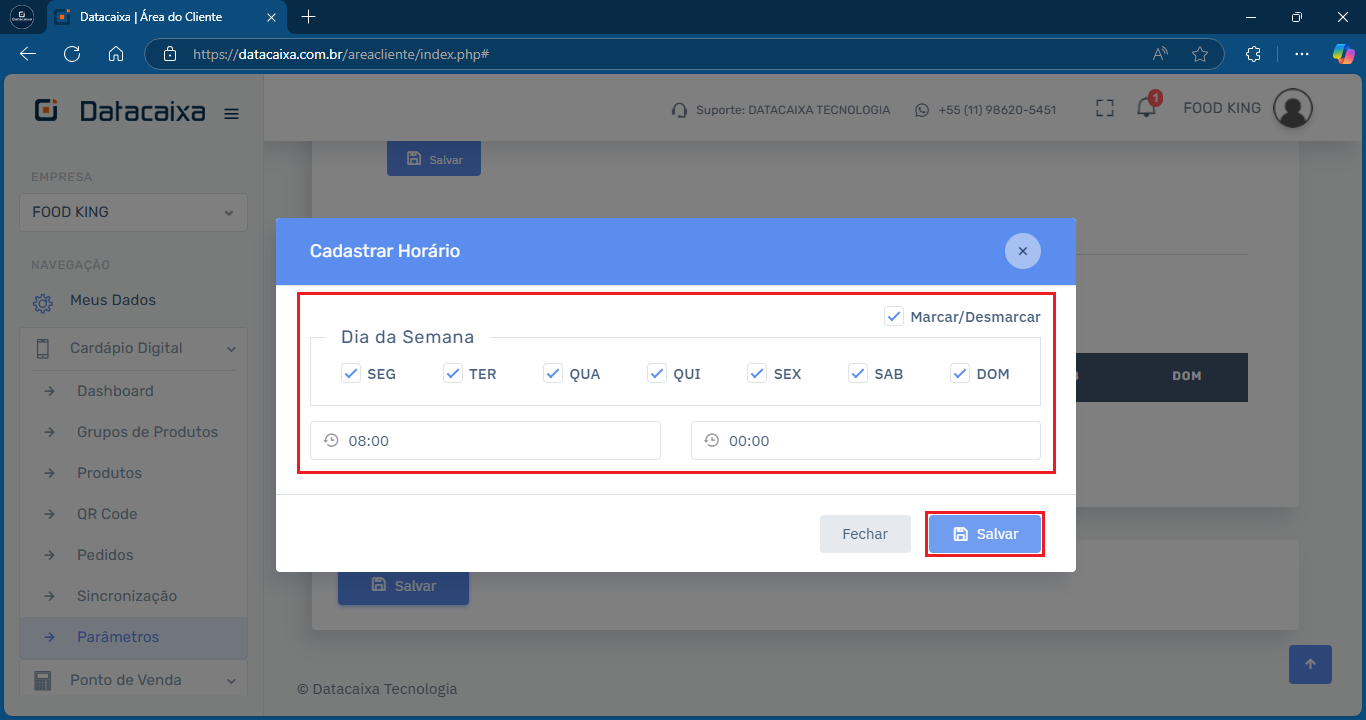Click the Meus Dados gear icon

point(42,302)
